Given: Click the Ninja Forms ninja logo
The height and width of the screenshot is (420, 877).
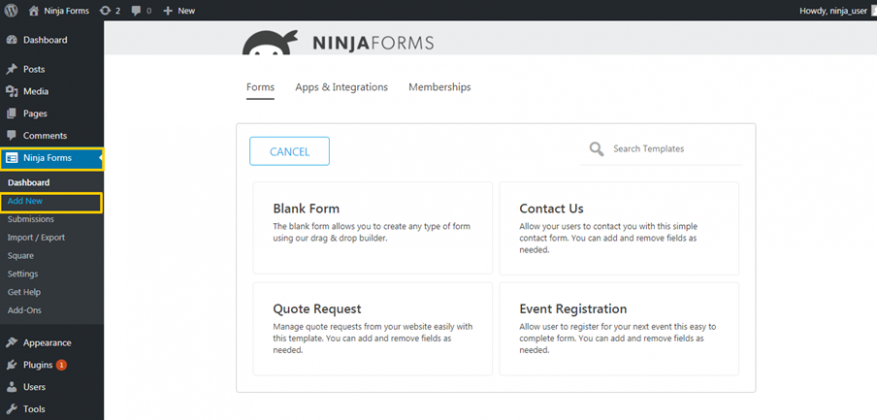Looking at the screenshot, I should click(272, 44).
